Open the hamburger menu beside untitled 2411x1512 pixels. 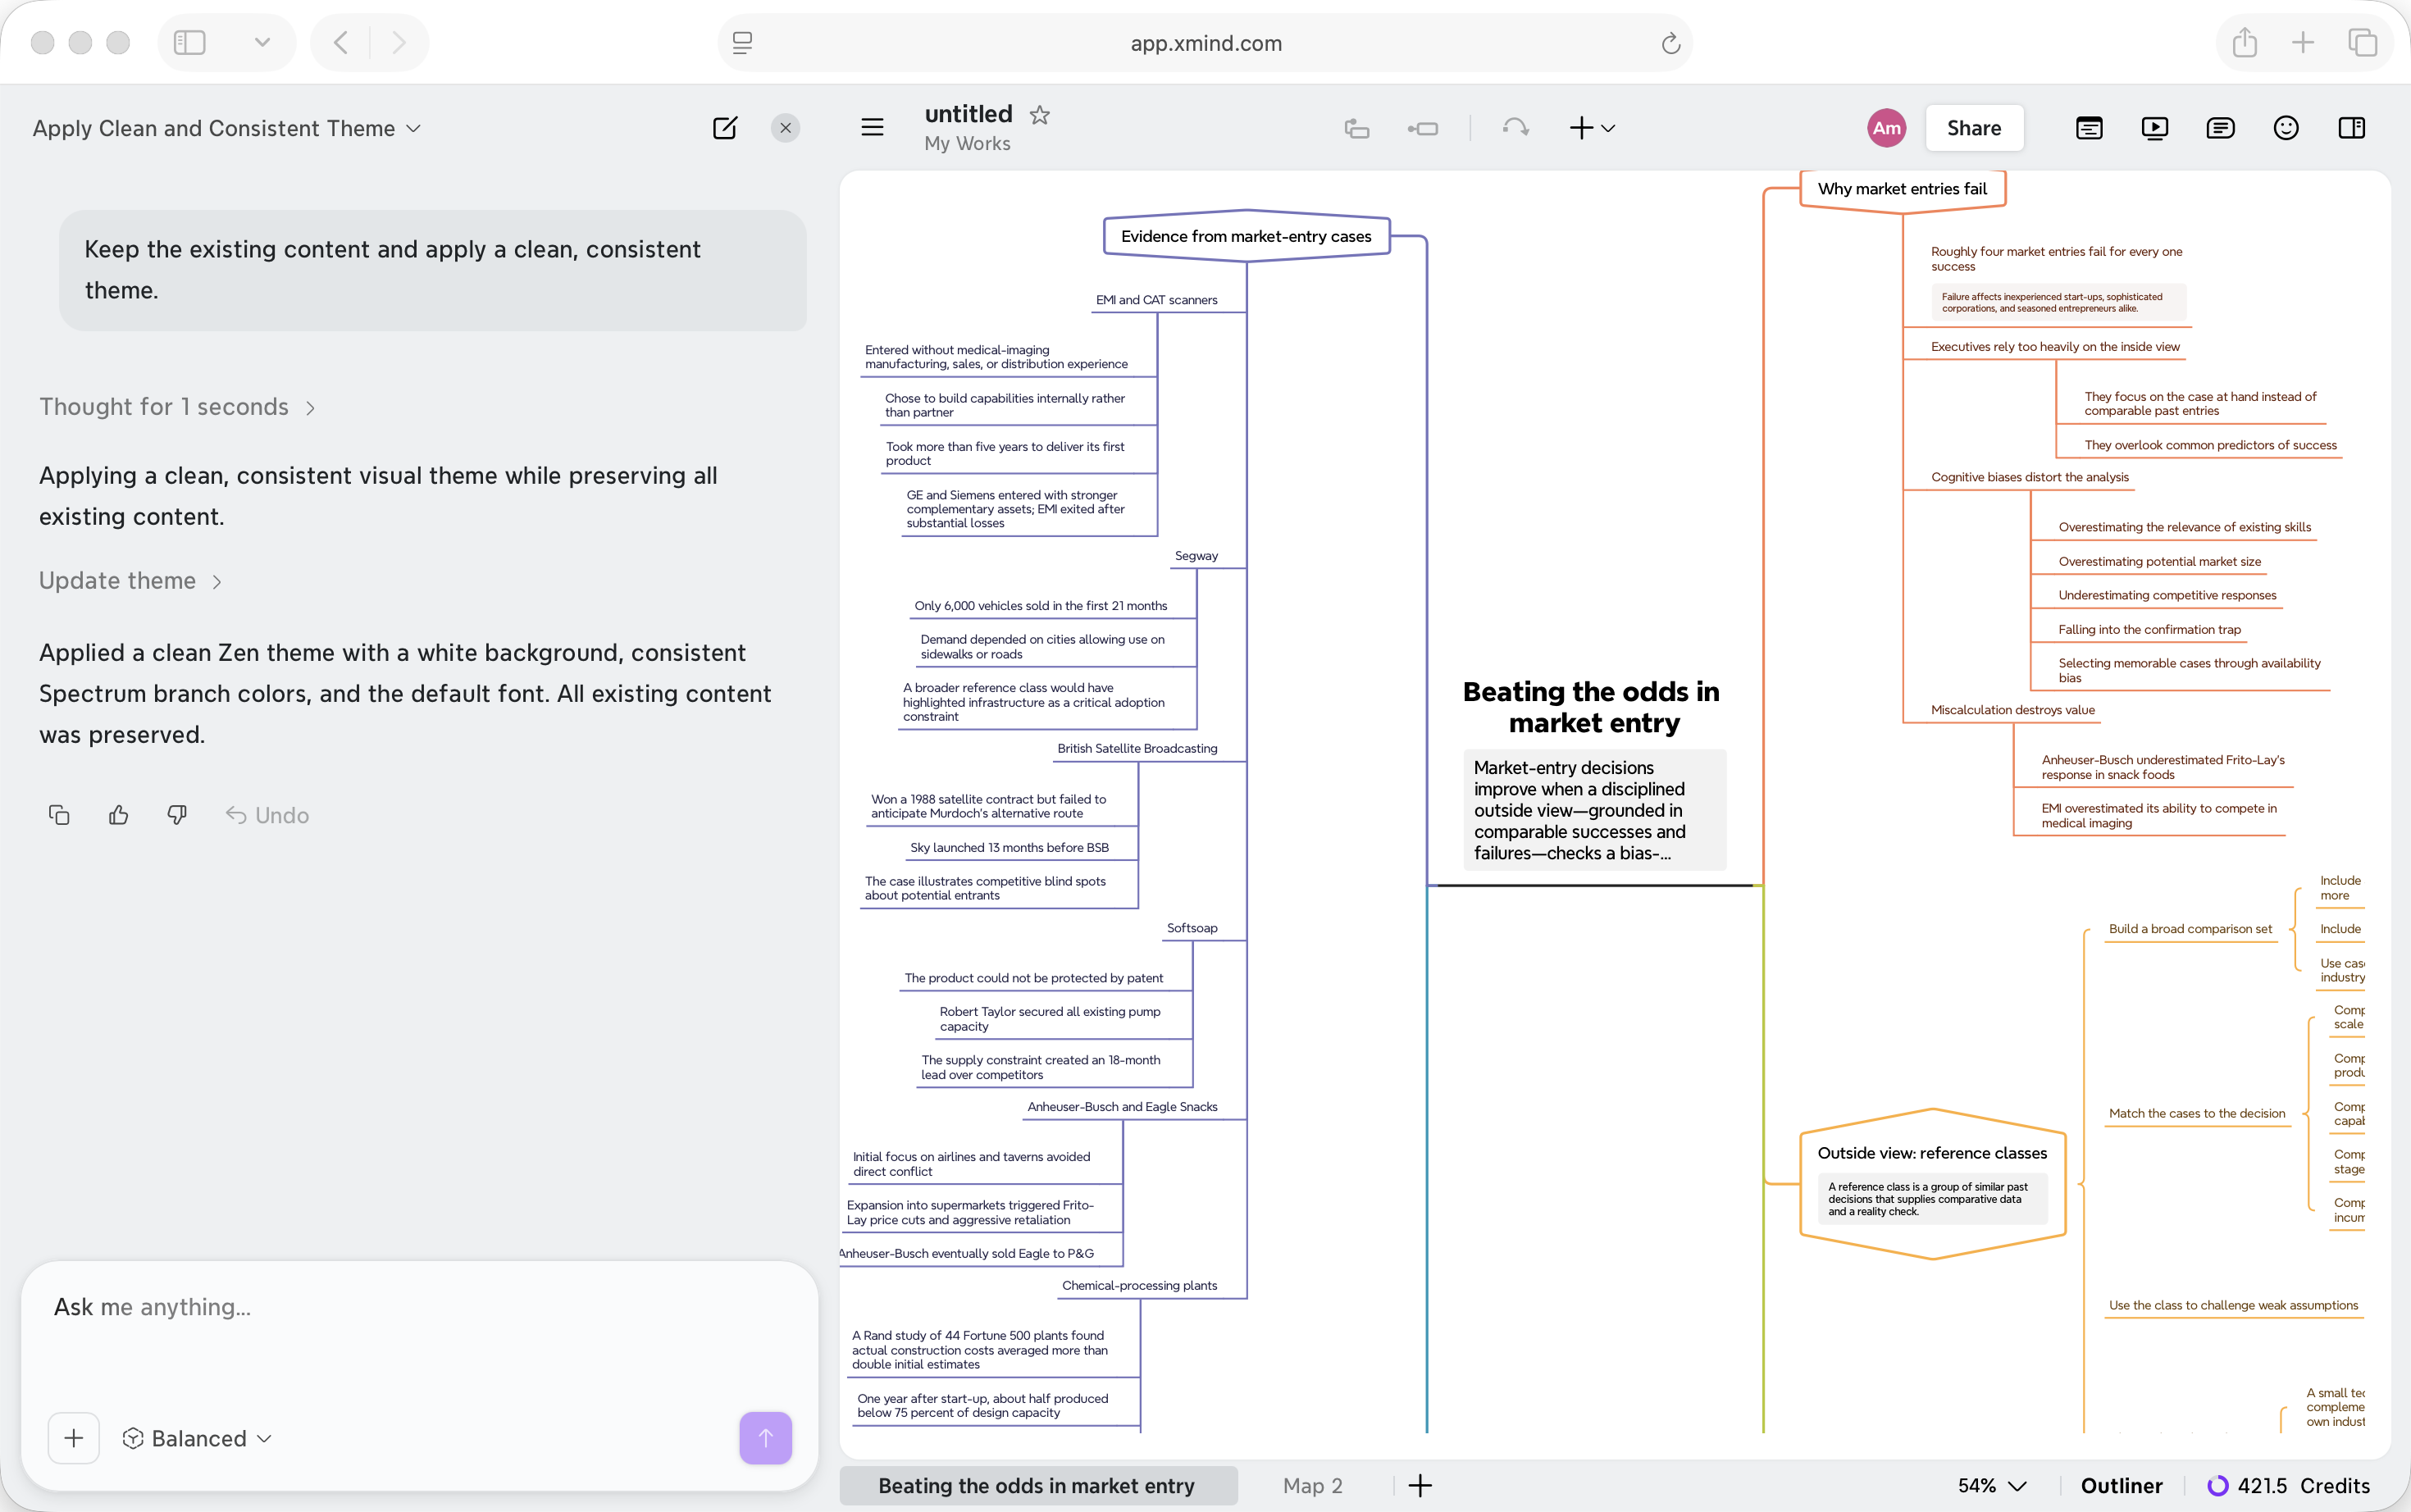point(872,127)
